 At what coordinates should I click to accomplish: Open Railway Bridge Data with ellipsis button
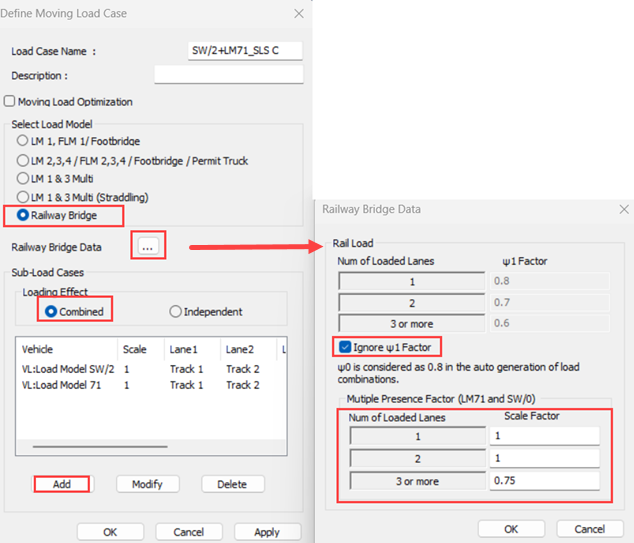(x=148, y=246)
